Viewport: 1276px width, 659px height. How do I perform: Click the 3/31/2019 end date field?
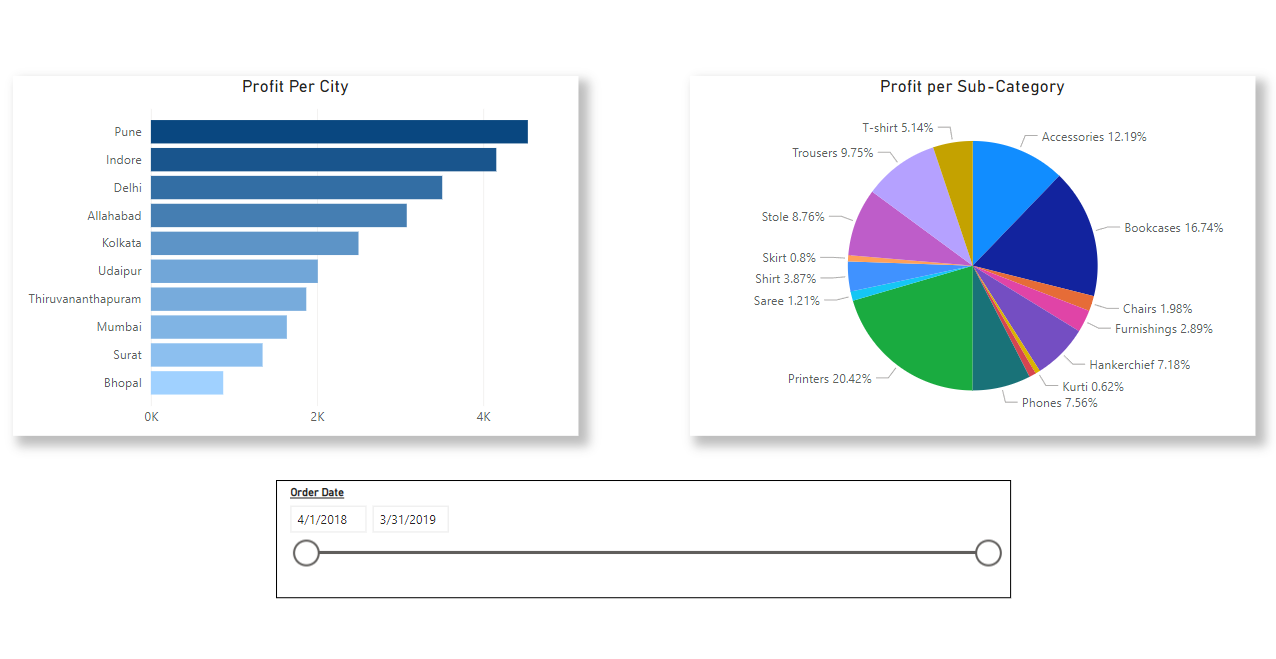click(410, 518)
